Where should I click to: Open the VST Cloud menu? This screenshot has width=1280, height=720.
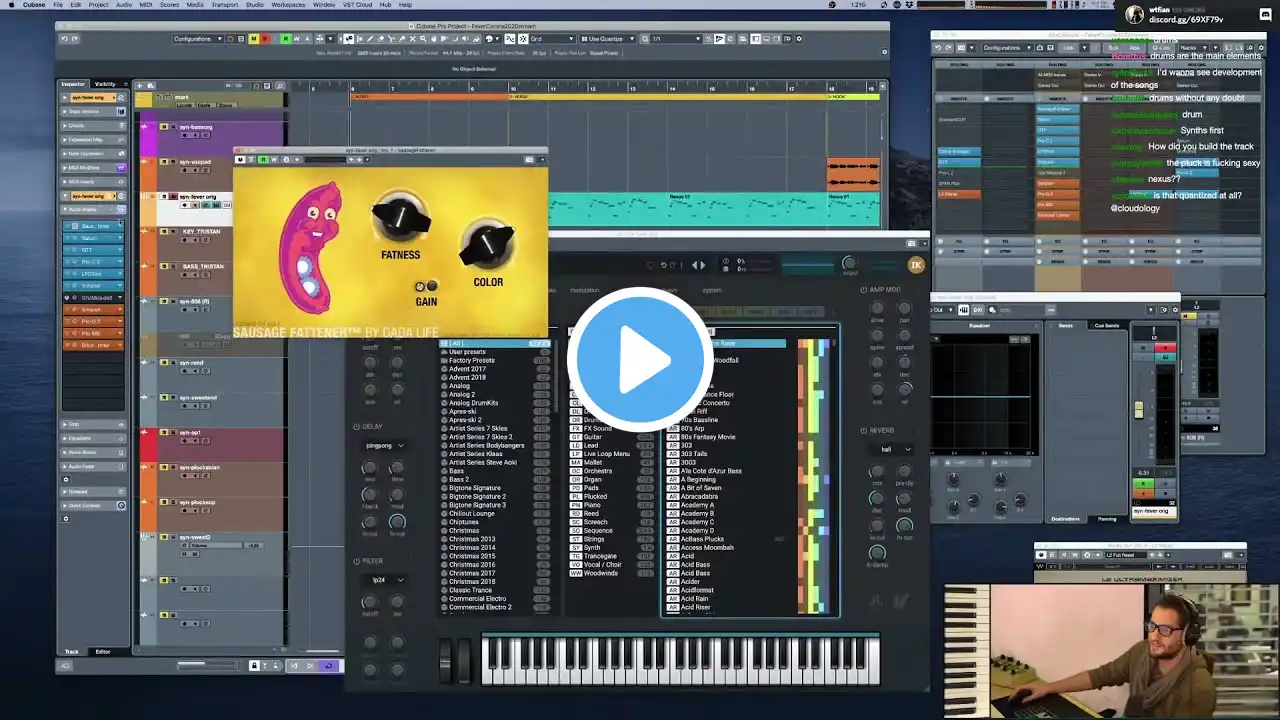tap(356, 5)
